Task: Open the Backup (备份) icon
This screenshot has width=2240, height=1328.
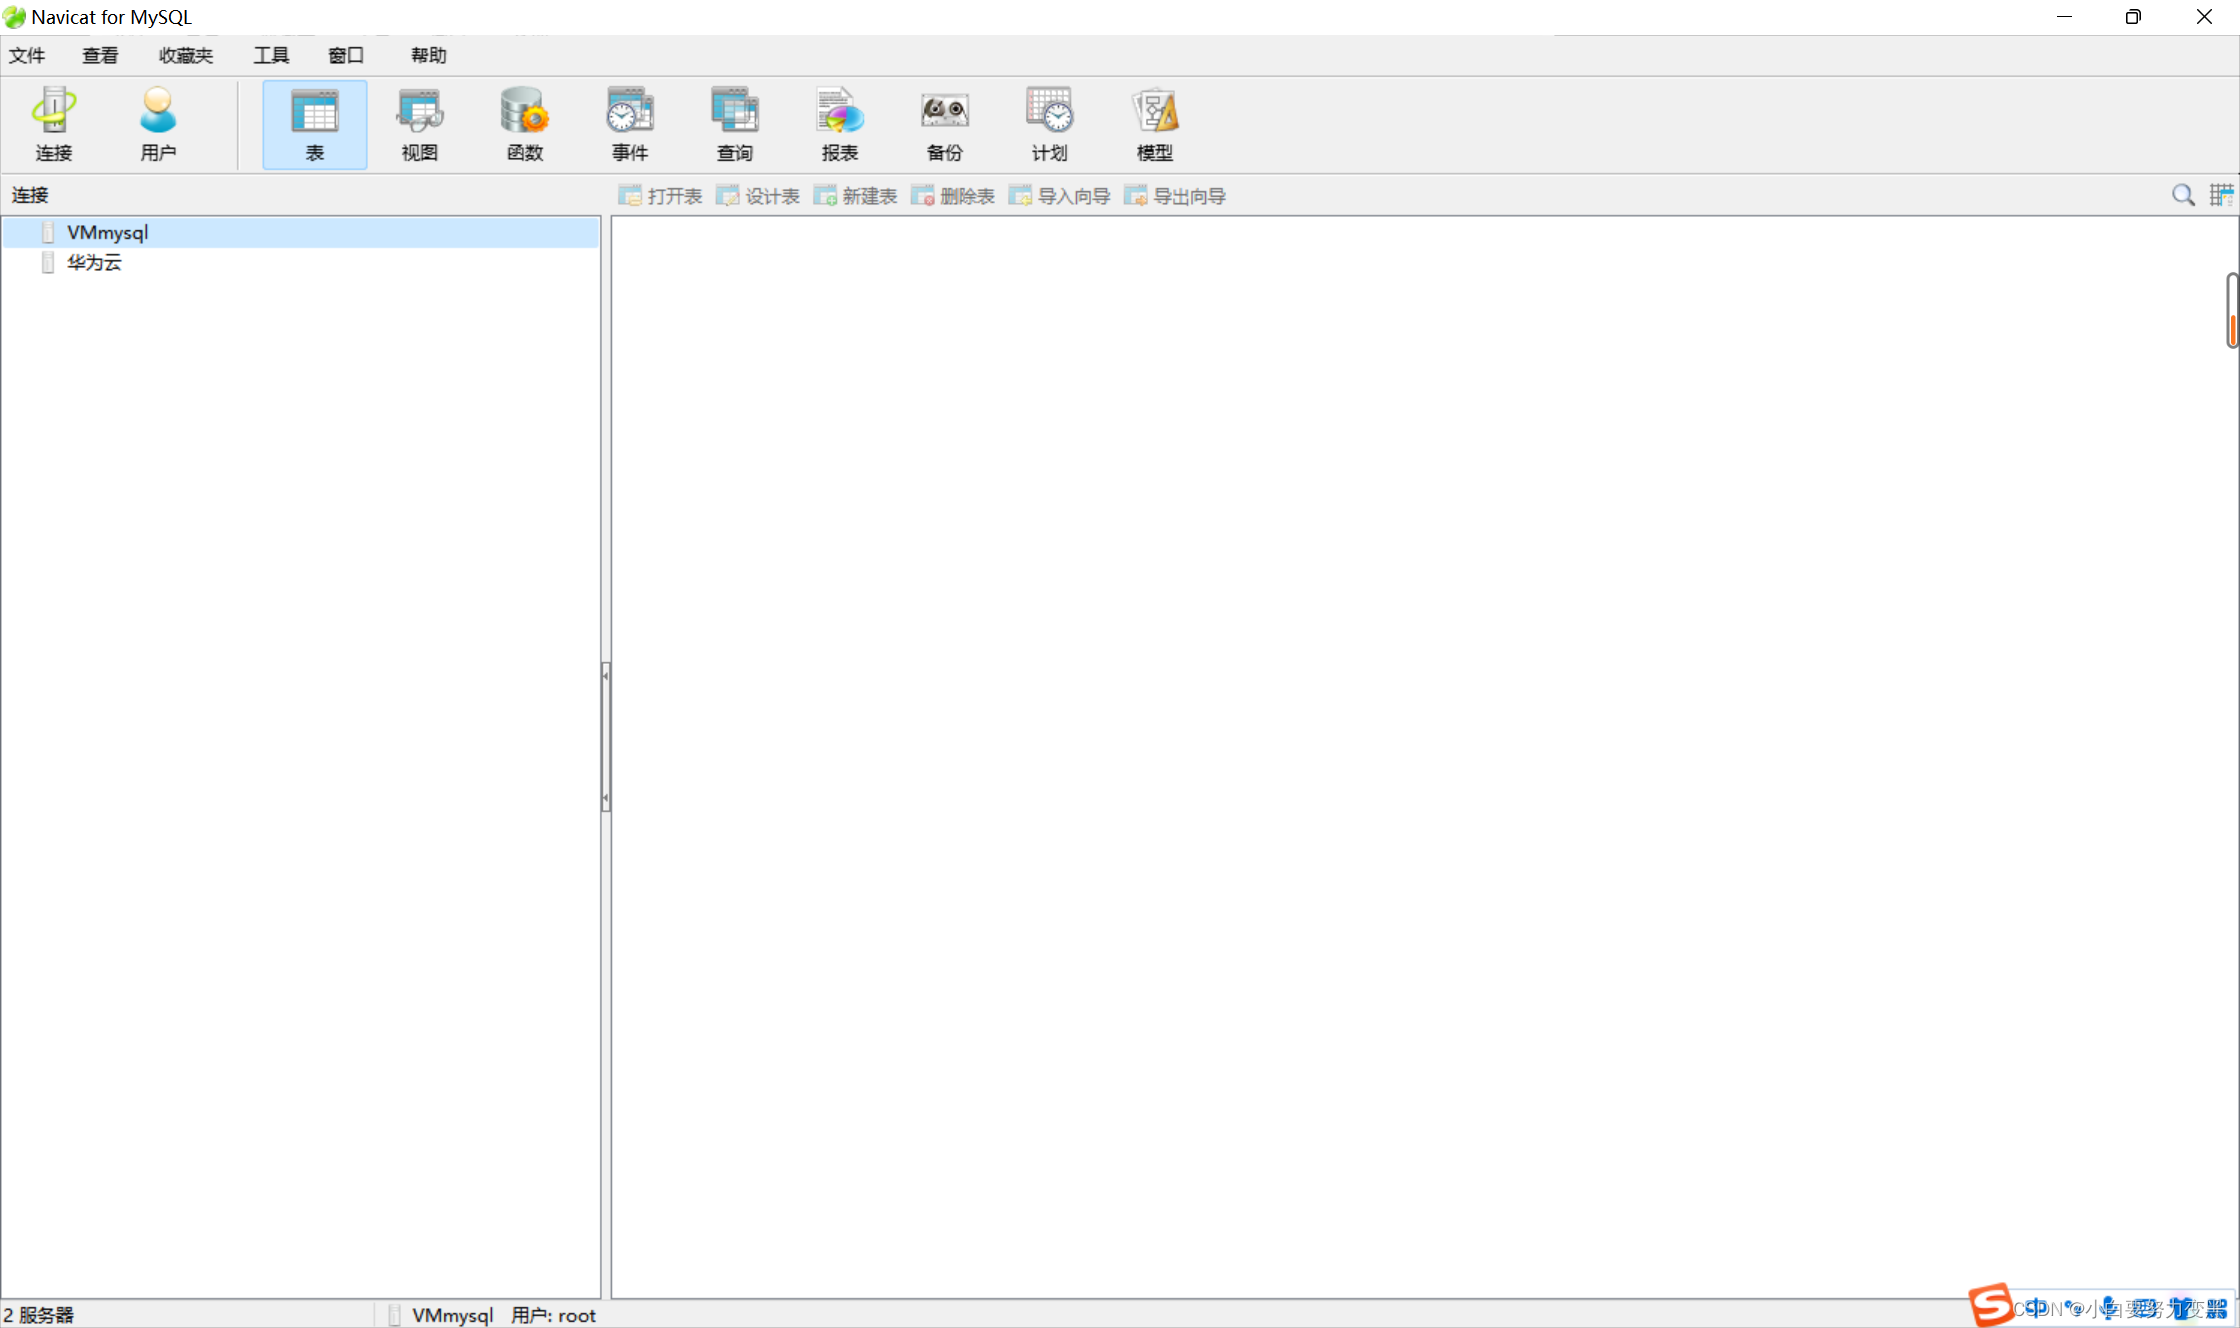Action: click(944, 123)
